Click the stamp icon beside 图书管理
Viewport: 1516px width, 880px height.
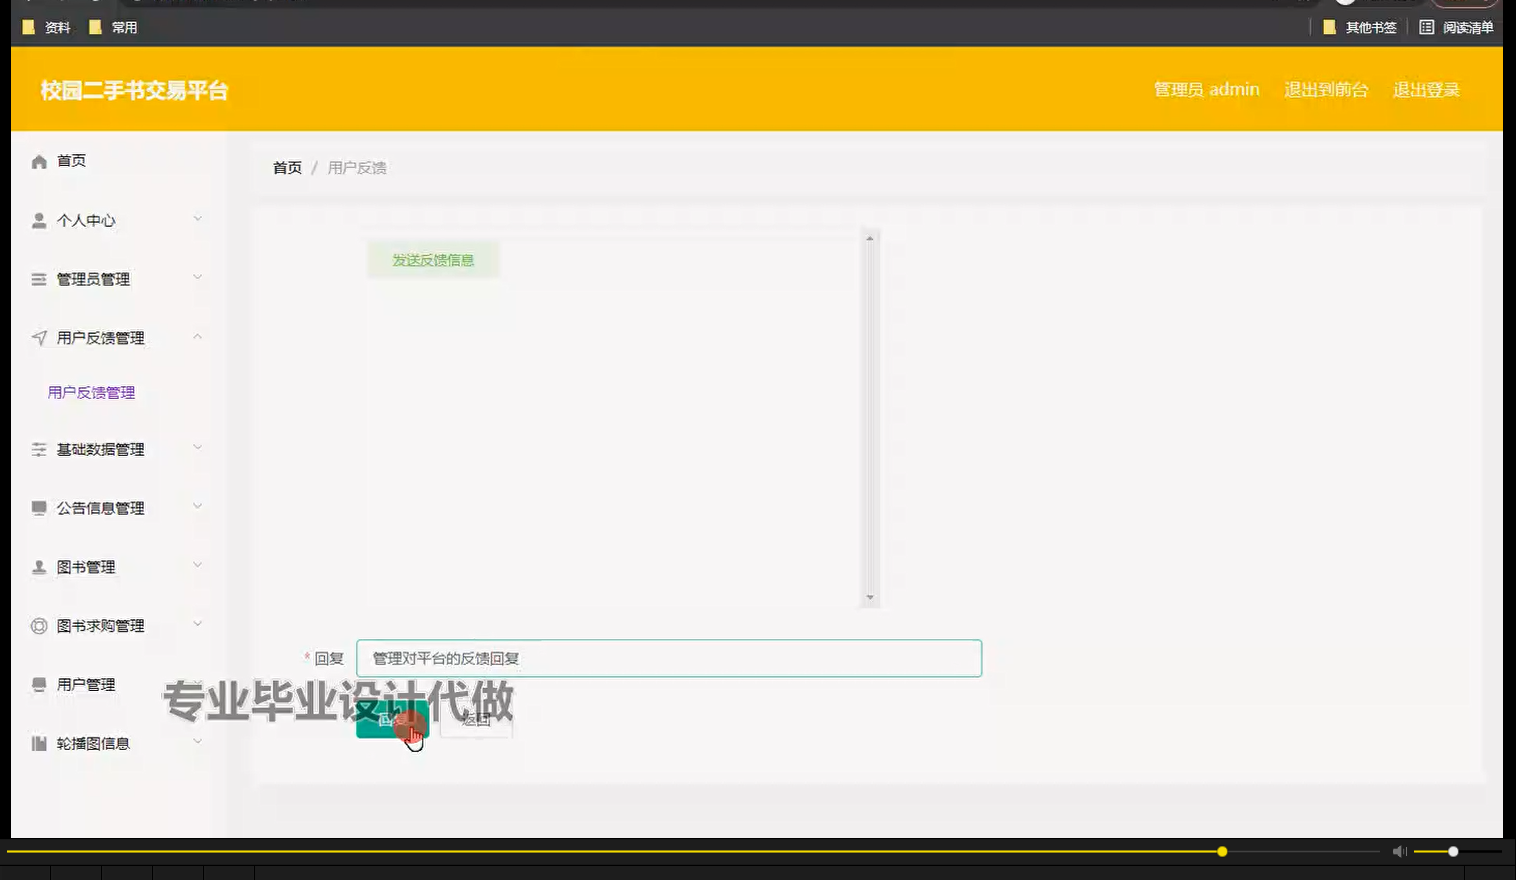[39, 567]
